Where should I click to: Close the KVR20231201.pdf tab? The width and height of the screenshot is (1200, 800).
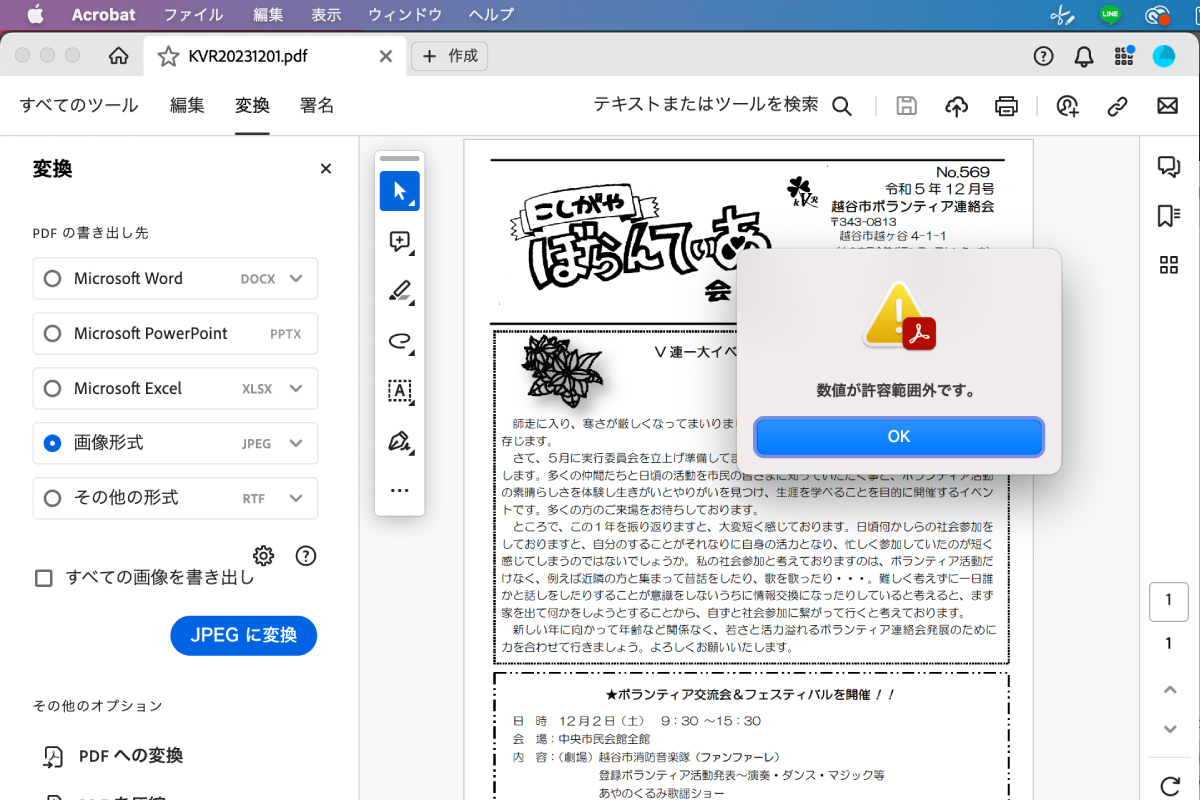(x=385, y=56)
